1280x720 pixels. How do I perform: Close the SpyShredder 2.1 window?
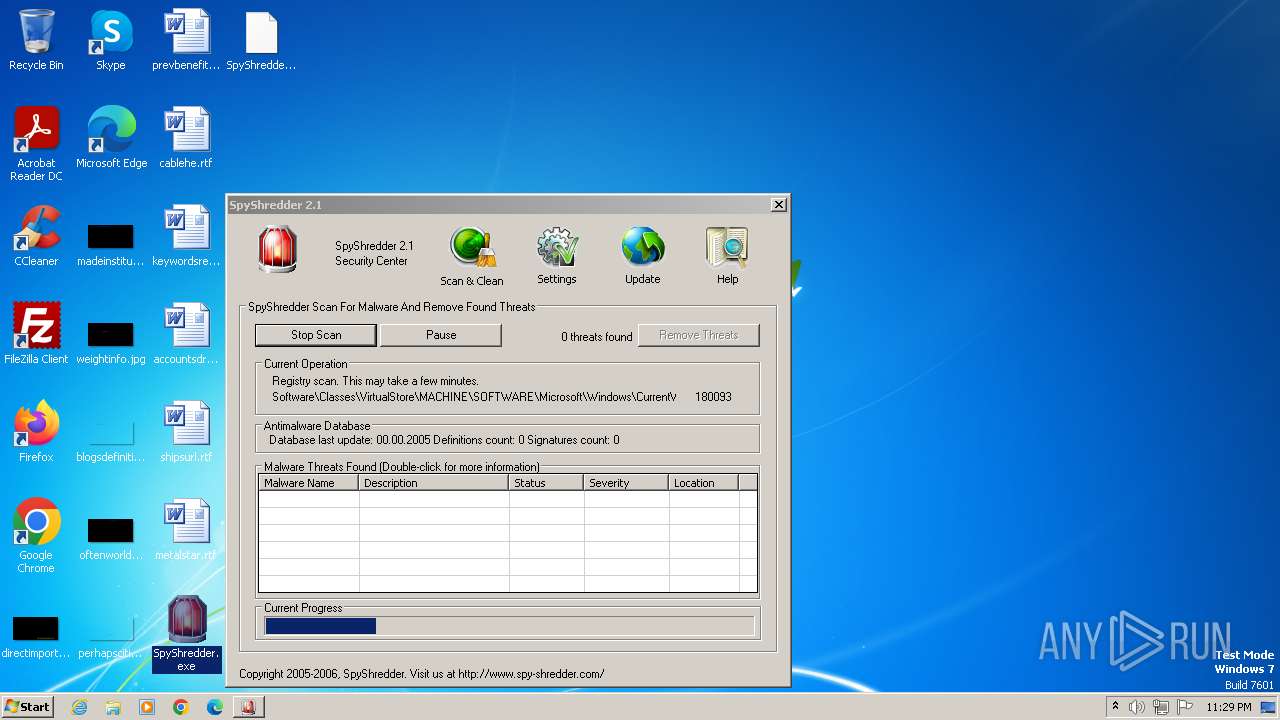[778, 205]
